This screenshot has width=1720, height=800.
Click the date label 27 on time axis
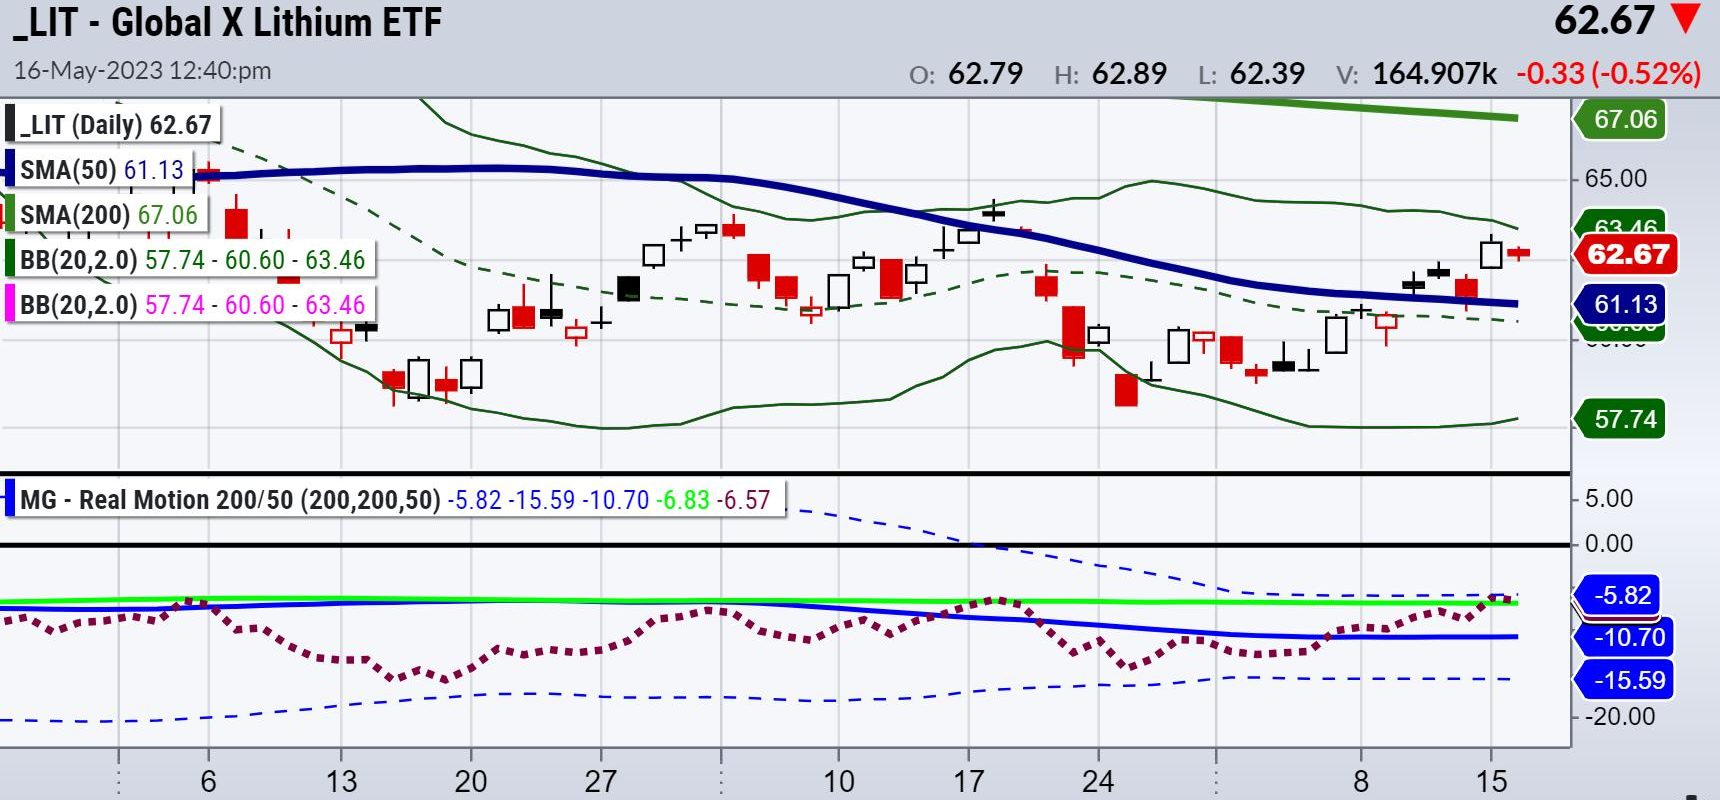(x=600, y=781)
